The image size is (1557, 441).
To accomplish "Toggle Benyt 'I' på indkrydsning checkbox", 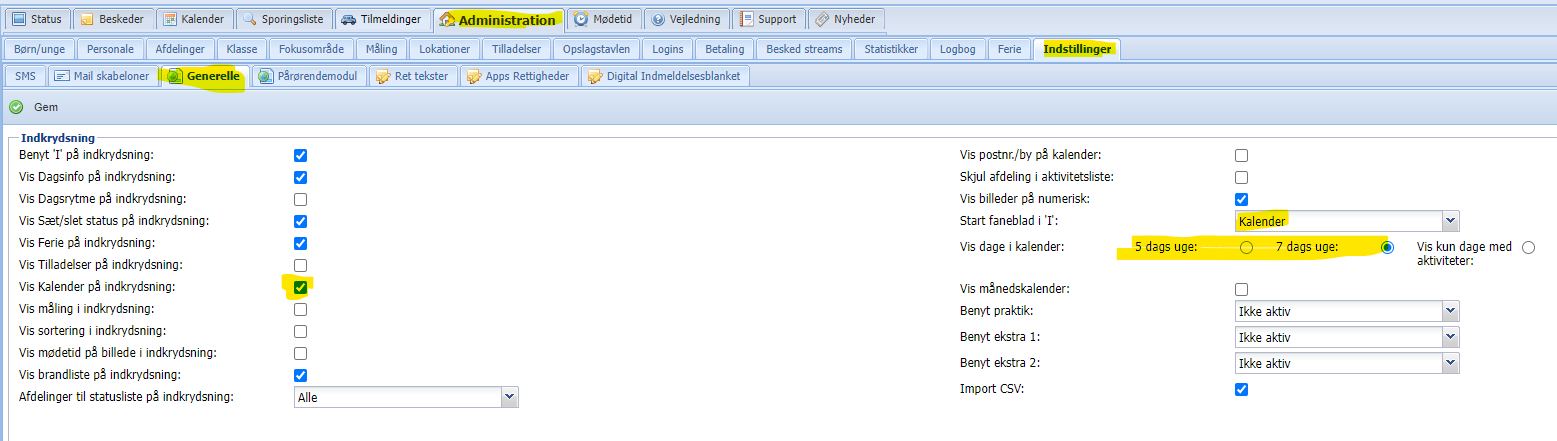I will click(x=300, y=155).
